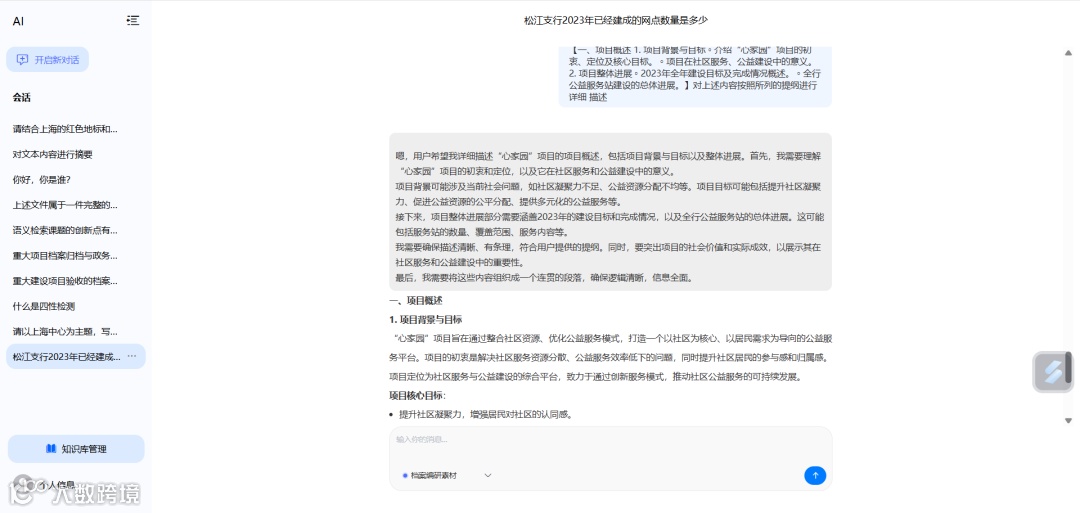Click the heading 一、项目概述
1080x513 pixels.
[416, 301]
